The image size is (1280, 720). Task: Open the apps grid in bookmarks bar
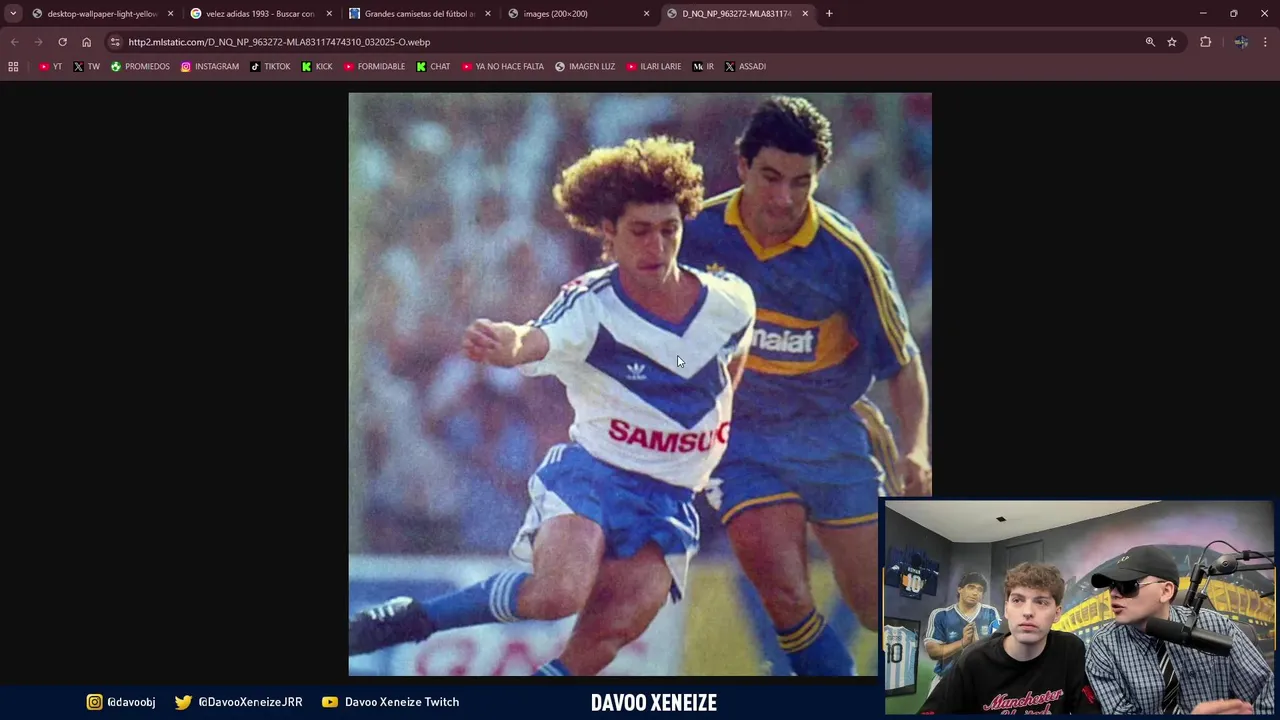(13, 67)
